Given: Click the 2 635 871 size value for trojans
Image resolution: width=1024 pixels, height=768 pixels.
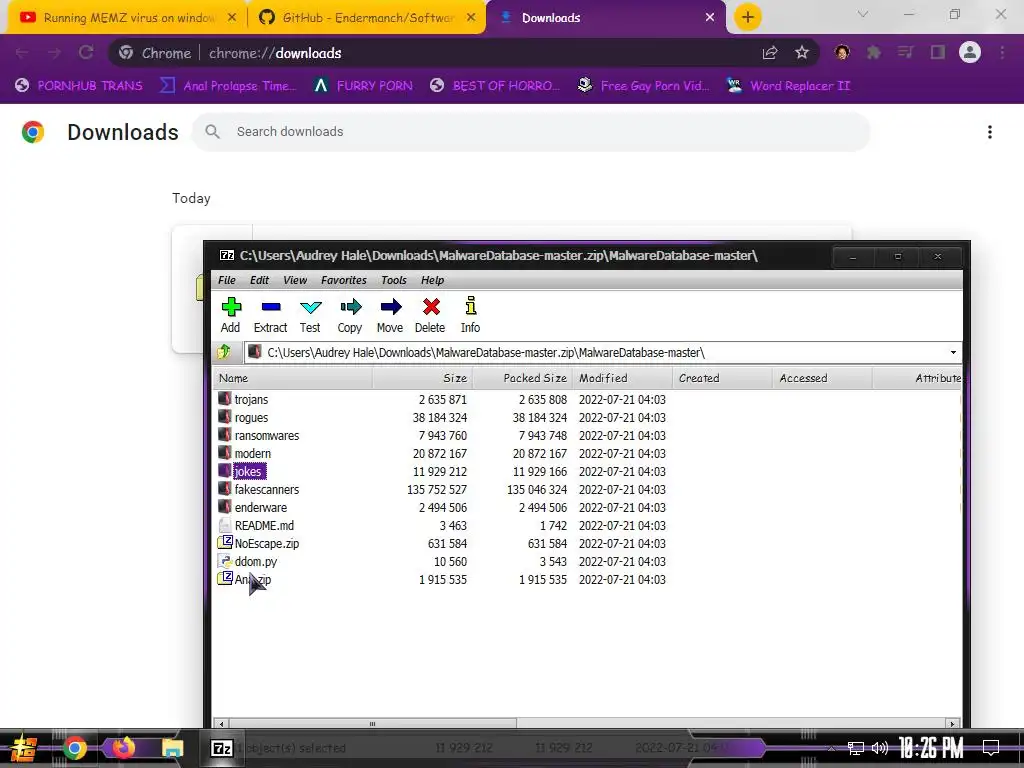Looking at the screenshot, I should (x=443, y=400).
